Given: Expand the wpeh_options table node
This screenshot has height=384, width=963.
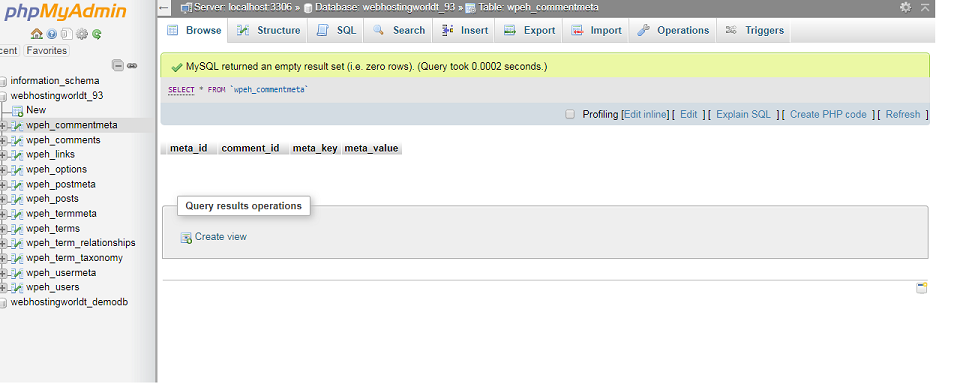Looking at the screenshot, I should pyautogui.click(x=3, y=170).
